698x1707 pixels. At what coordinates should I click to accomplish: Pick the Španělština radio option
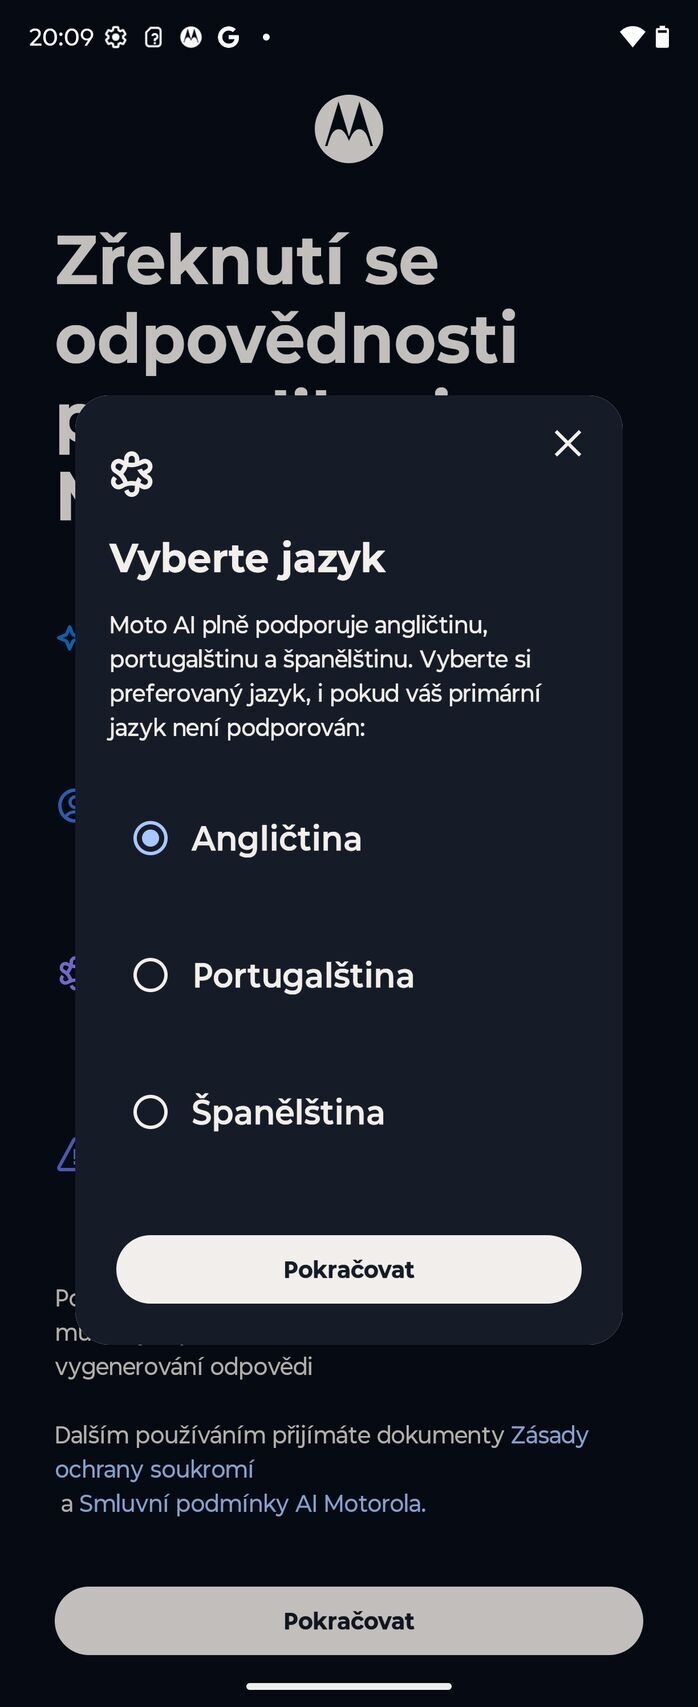click(x=151, y=1112)
